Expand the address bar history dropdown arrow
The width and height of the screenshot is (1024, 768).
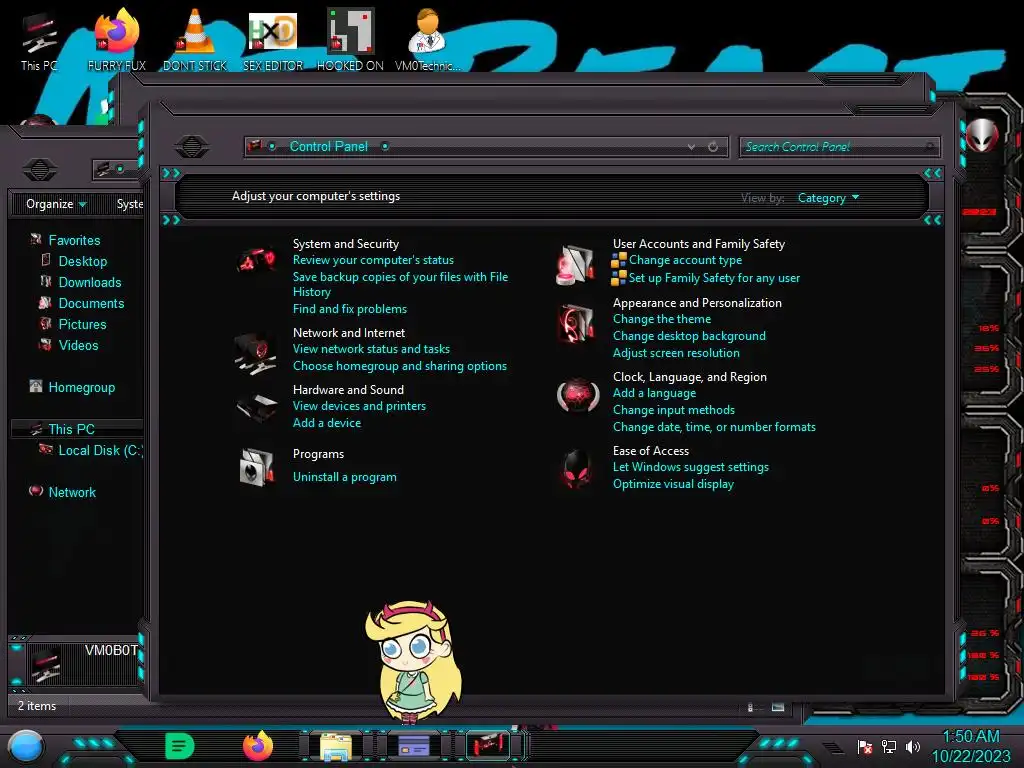691,147
